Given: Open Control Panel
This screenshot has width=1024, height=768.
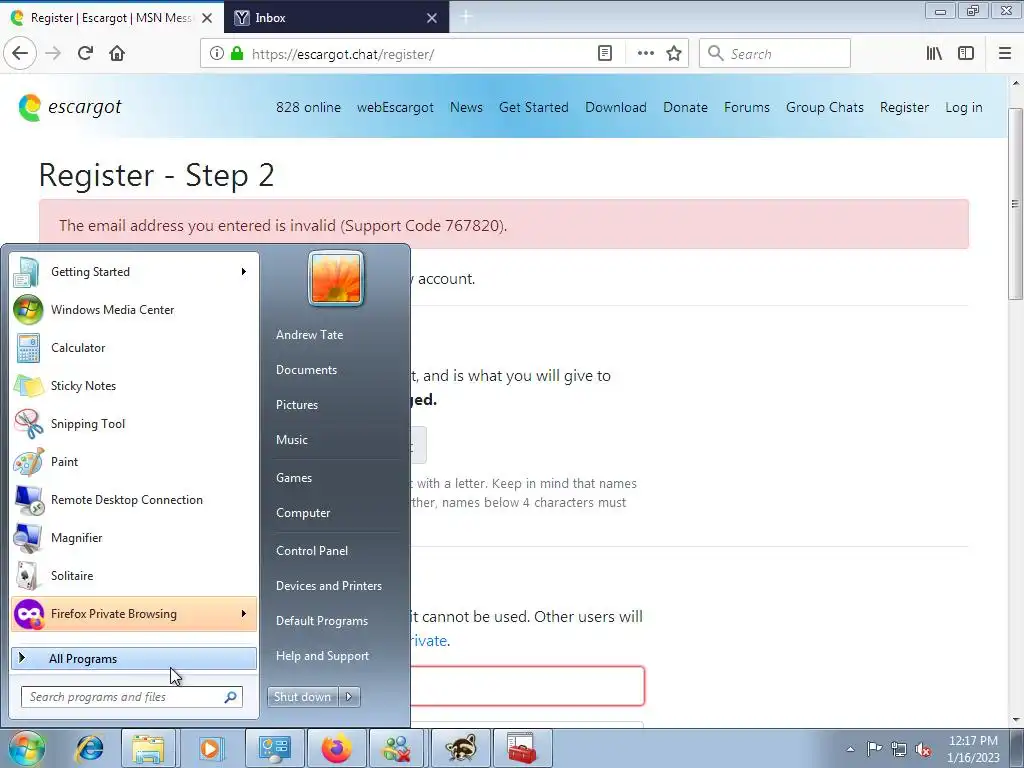Looking at the screenshot, I should point(312,551).
